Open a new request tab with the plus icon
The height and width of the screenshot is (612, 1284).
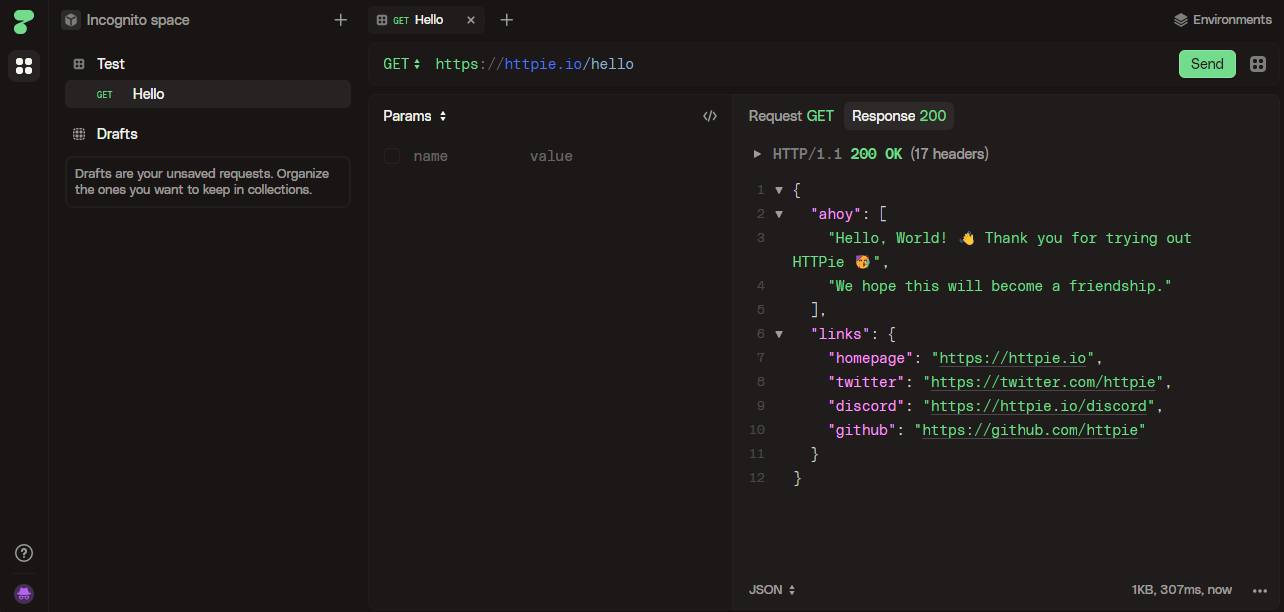[x=506, y=19]
